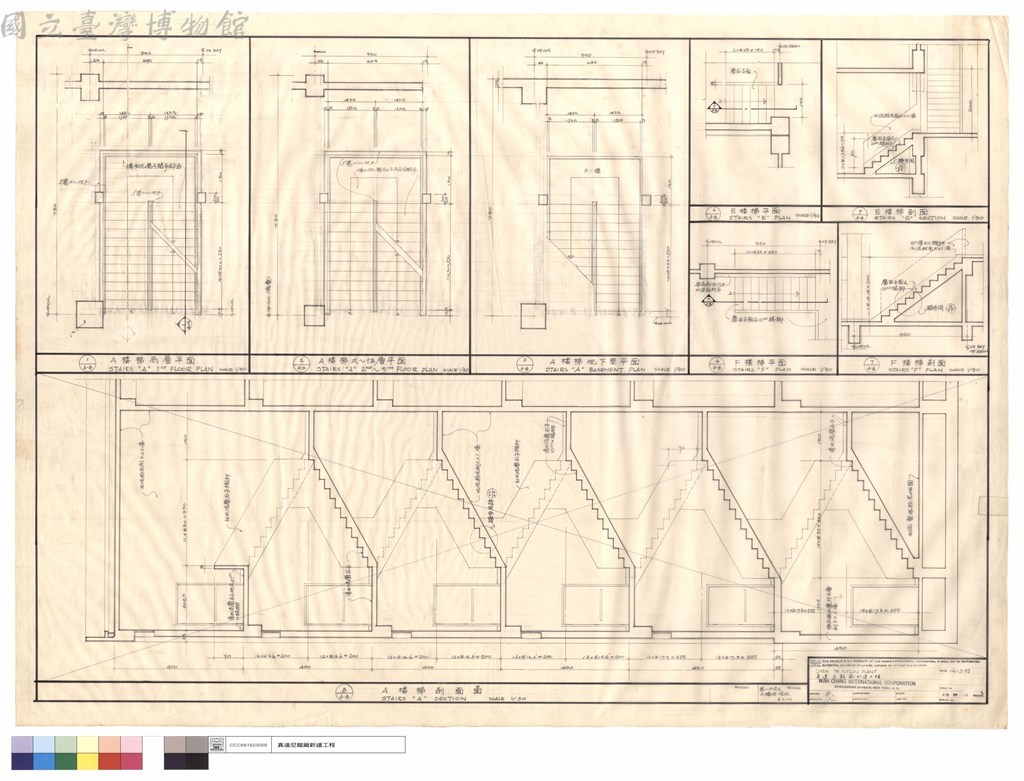
Task: Click the 國立臺灣博物館 watermark
Action: pos(124,25)
